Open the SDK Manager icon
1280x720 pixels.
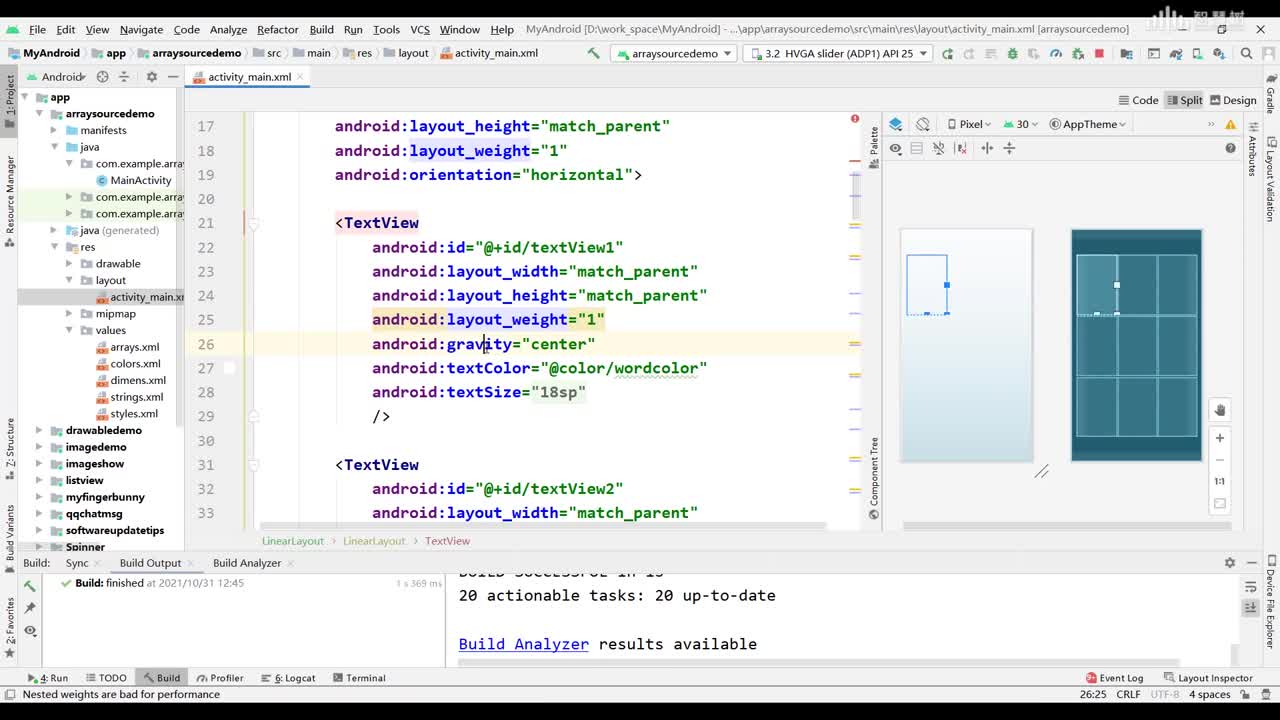[x=1218, y=53]
